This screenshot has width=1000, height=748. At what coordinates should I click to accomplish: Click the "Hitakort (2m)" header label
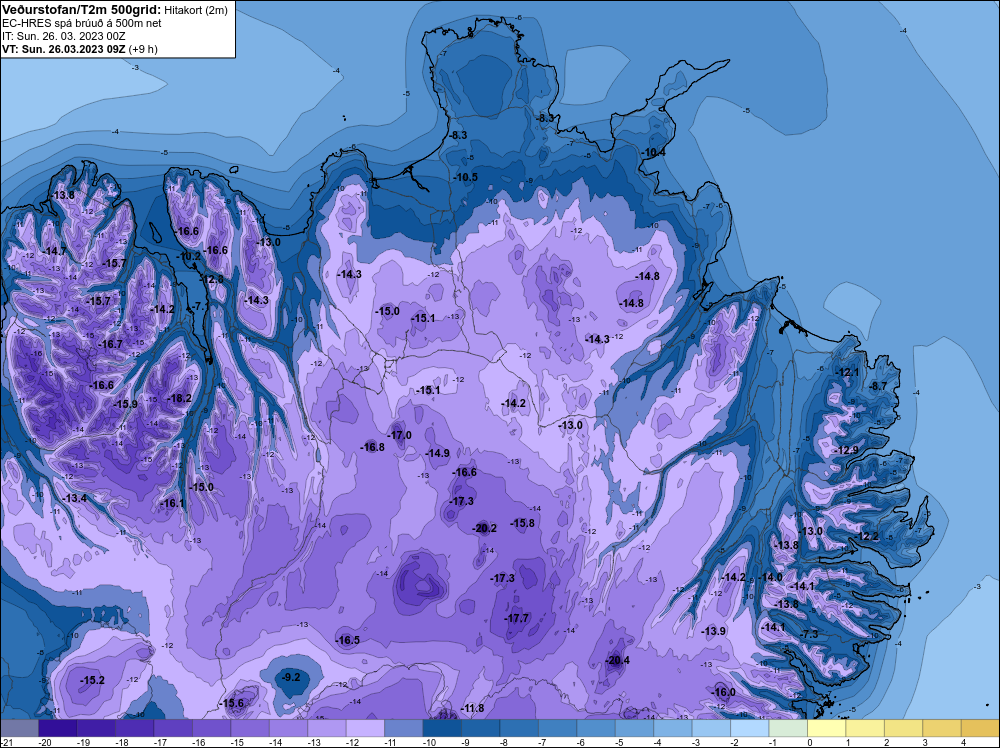pos(195,10)
